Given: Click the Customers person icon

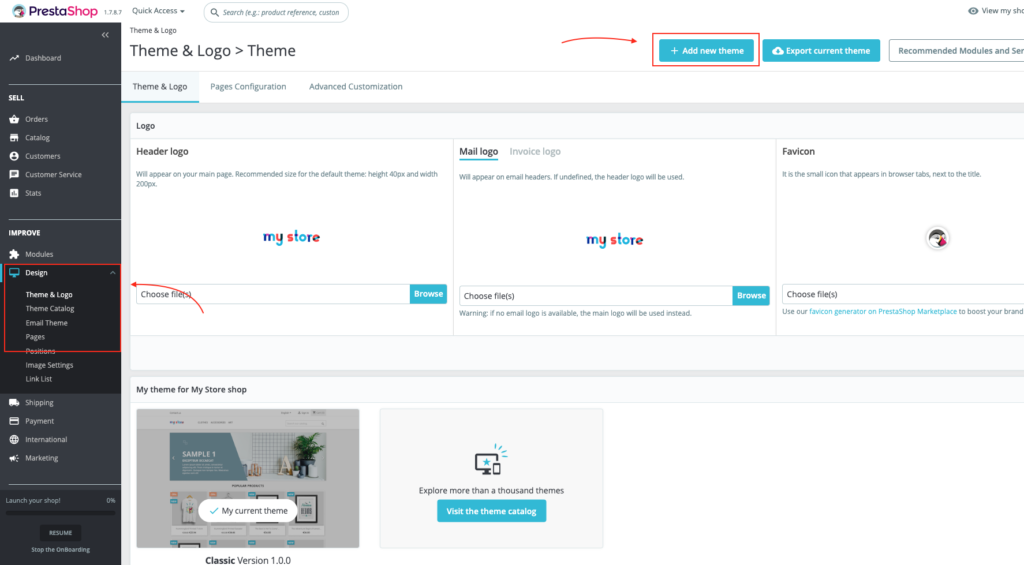Looking at the screenshot, I should click(x=14, y=156).
